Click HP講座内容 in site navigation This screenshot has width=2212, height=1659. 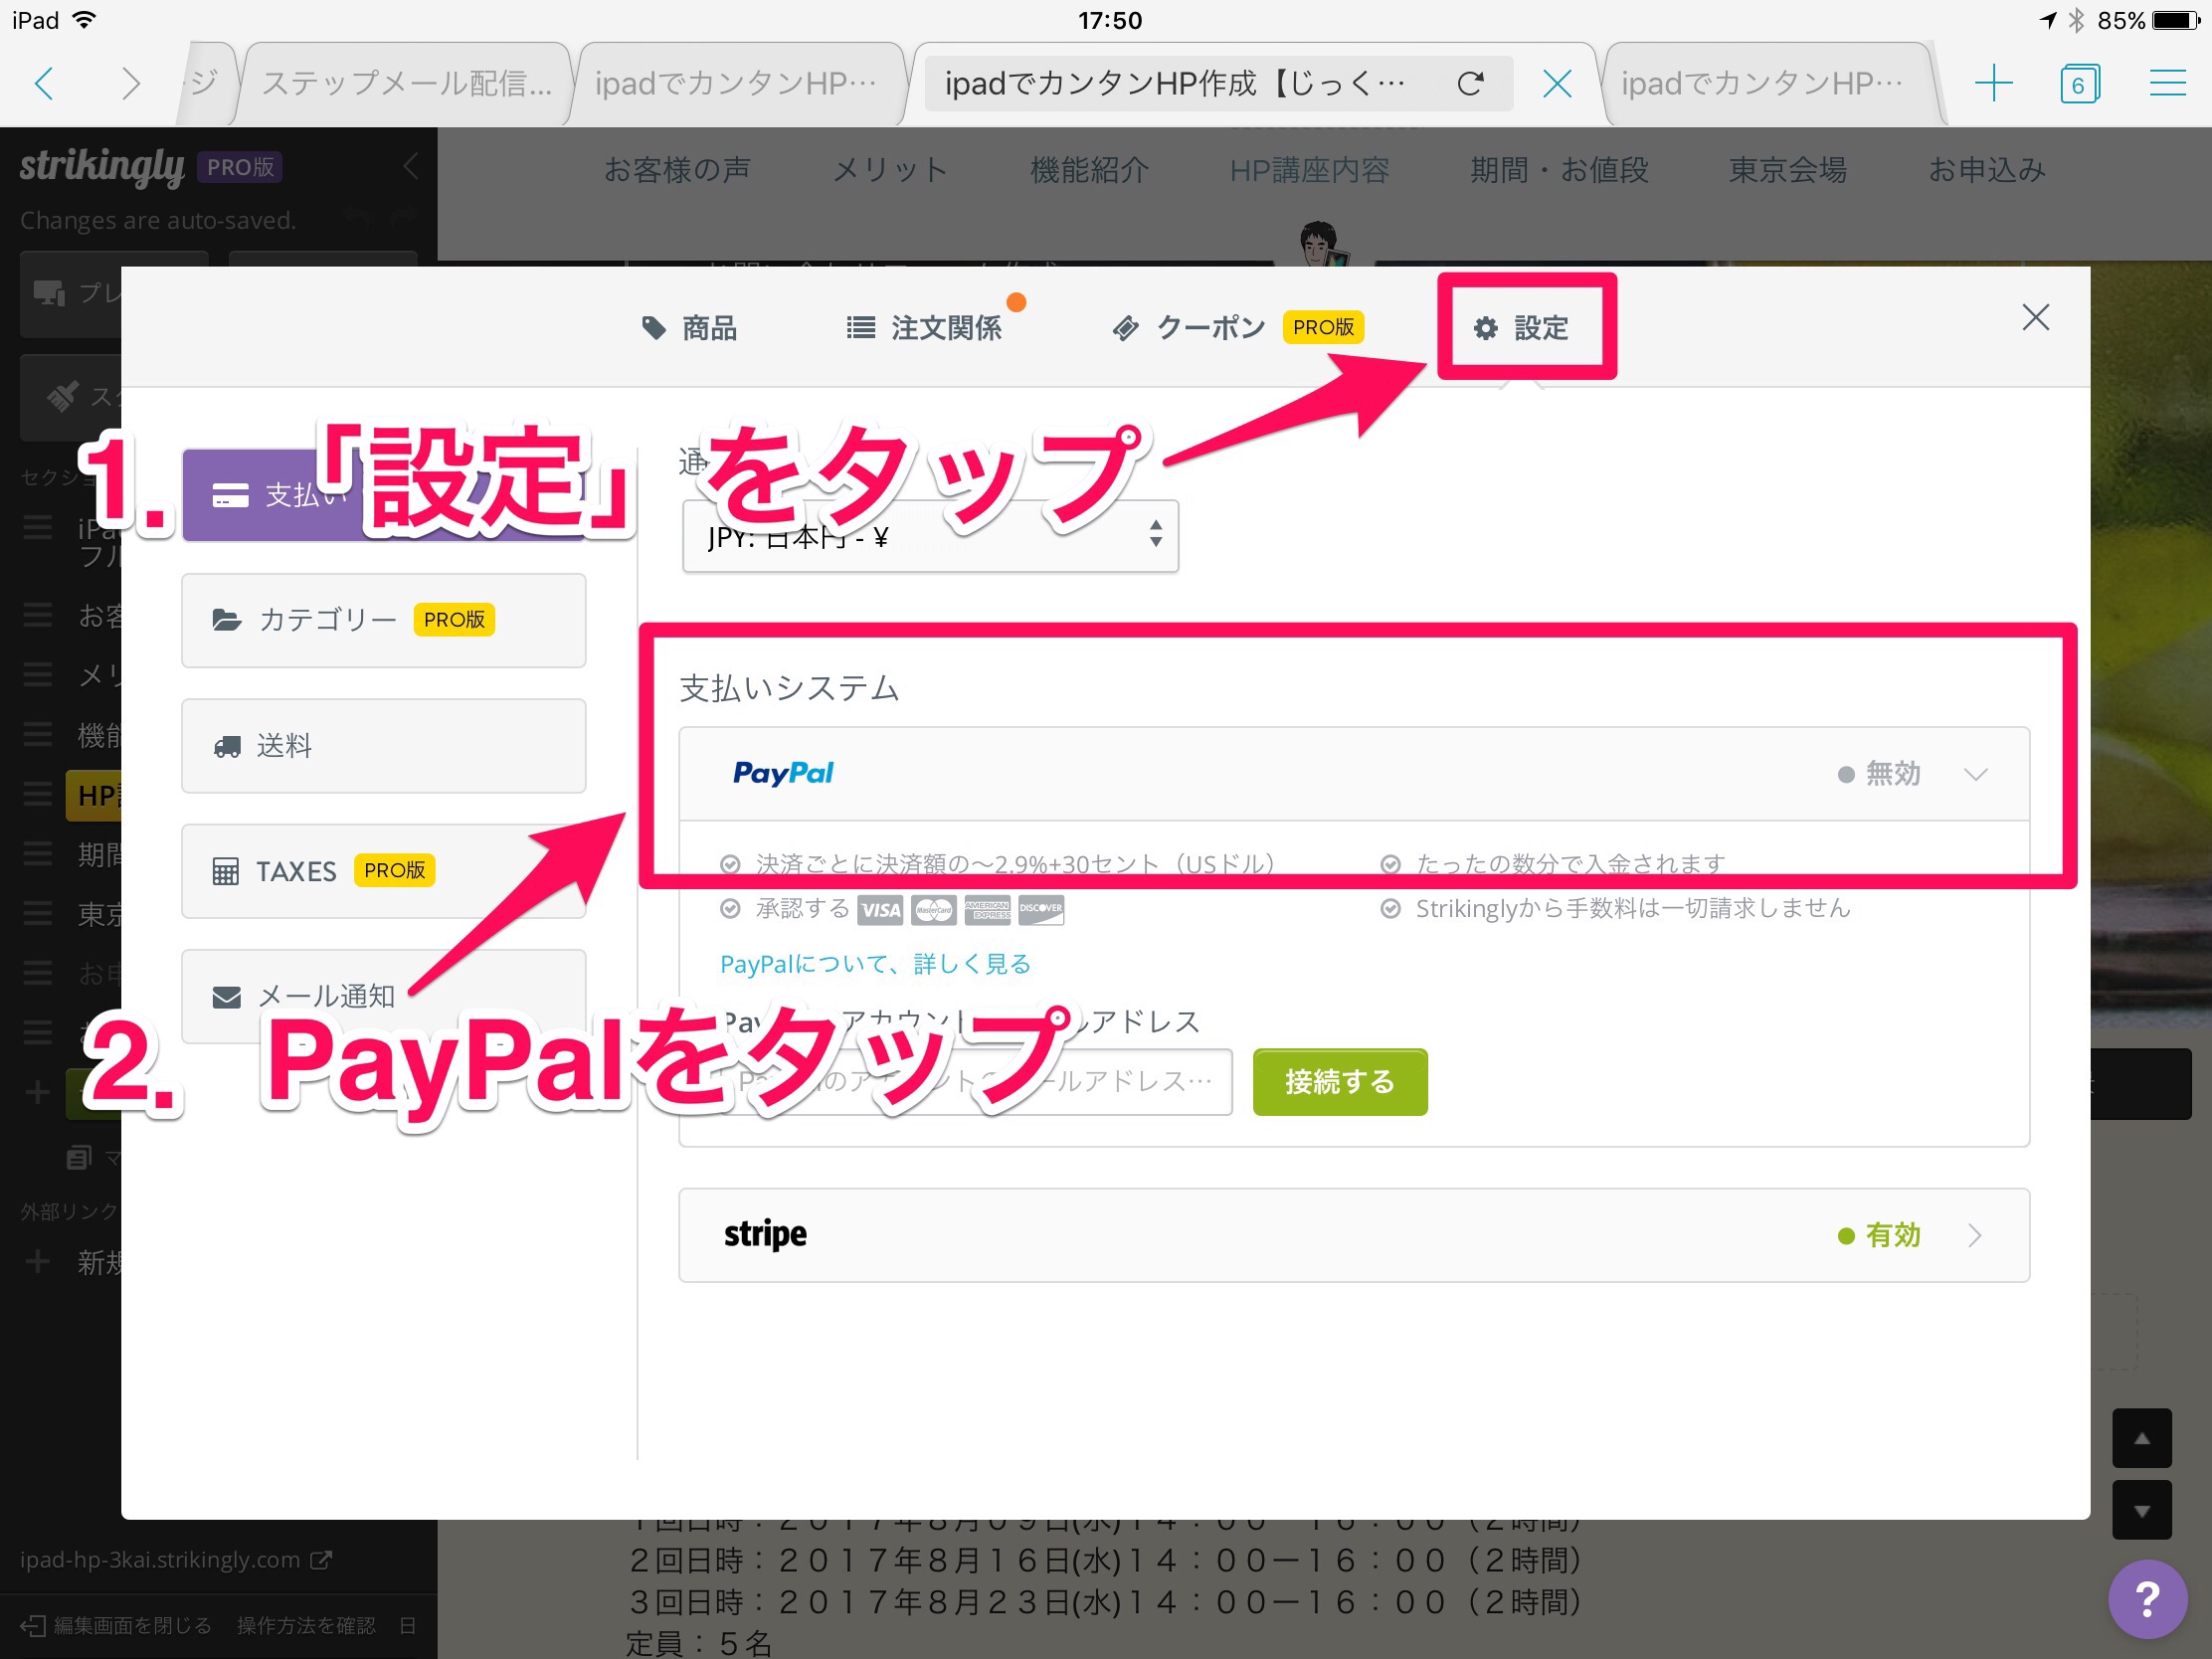point(1309,170)
